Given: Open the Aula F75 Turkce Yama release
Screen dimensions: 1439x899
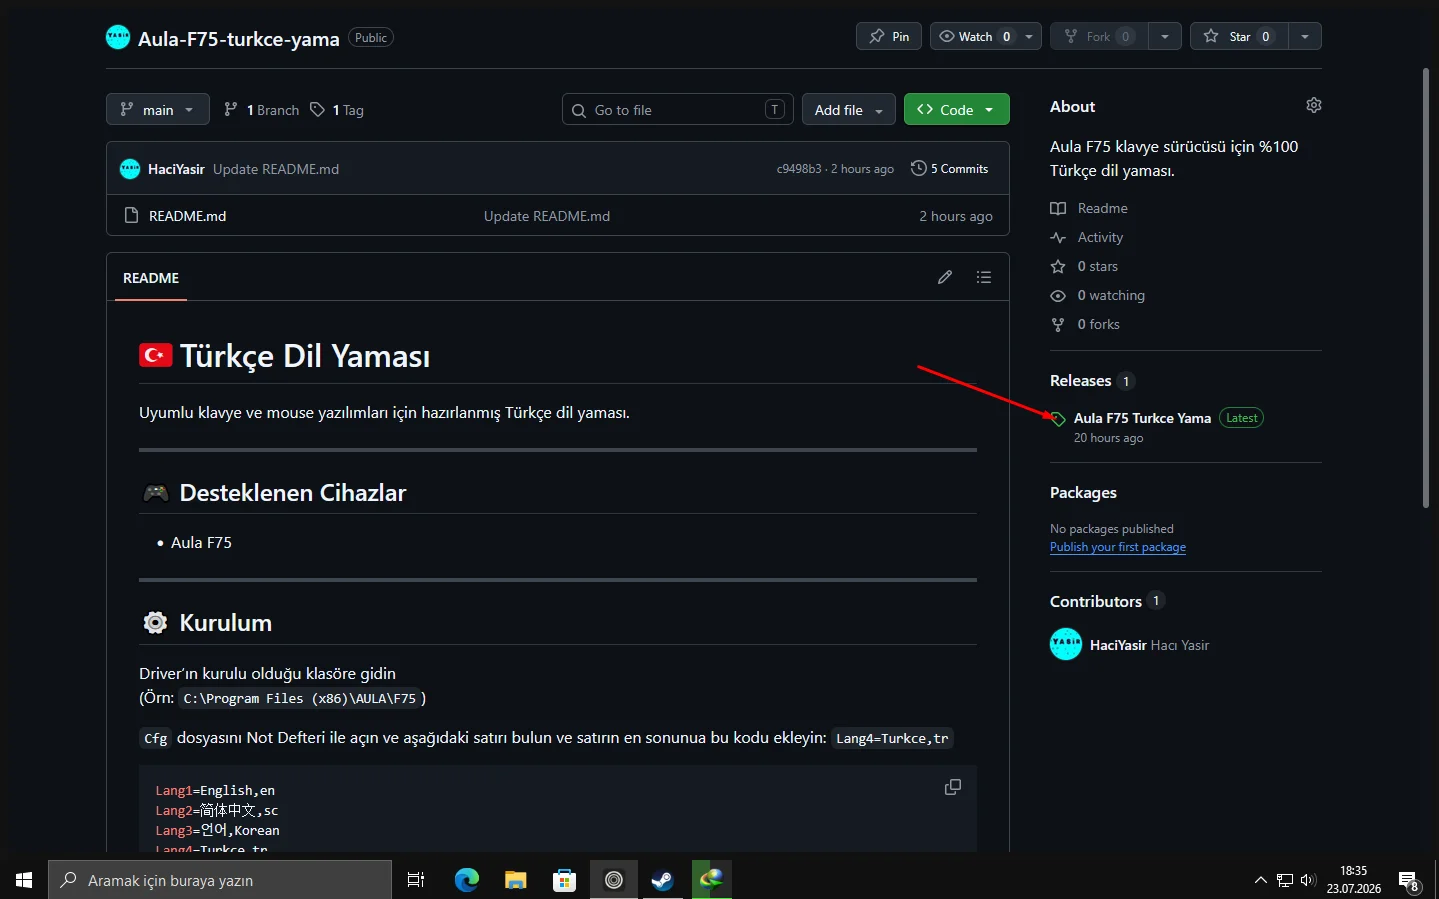Looking at the screenshot, I should [1142, 418].
